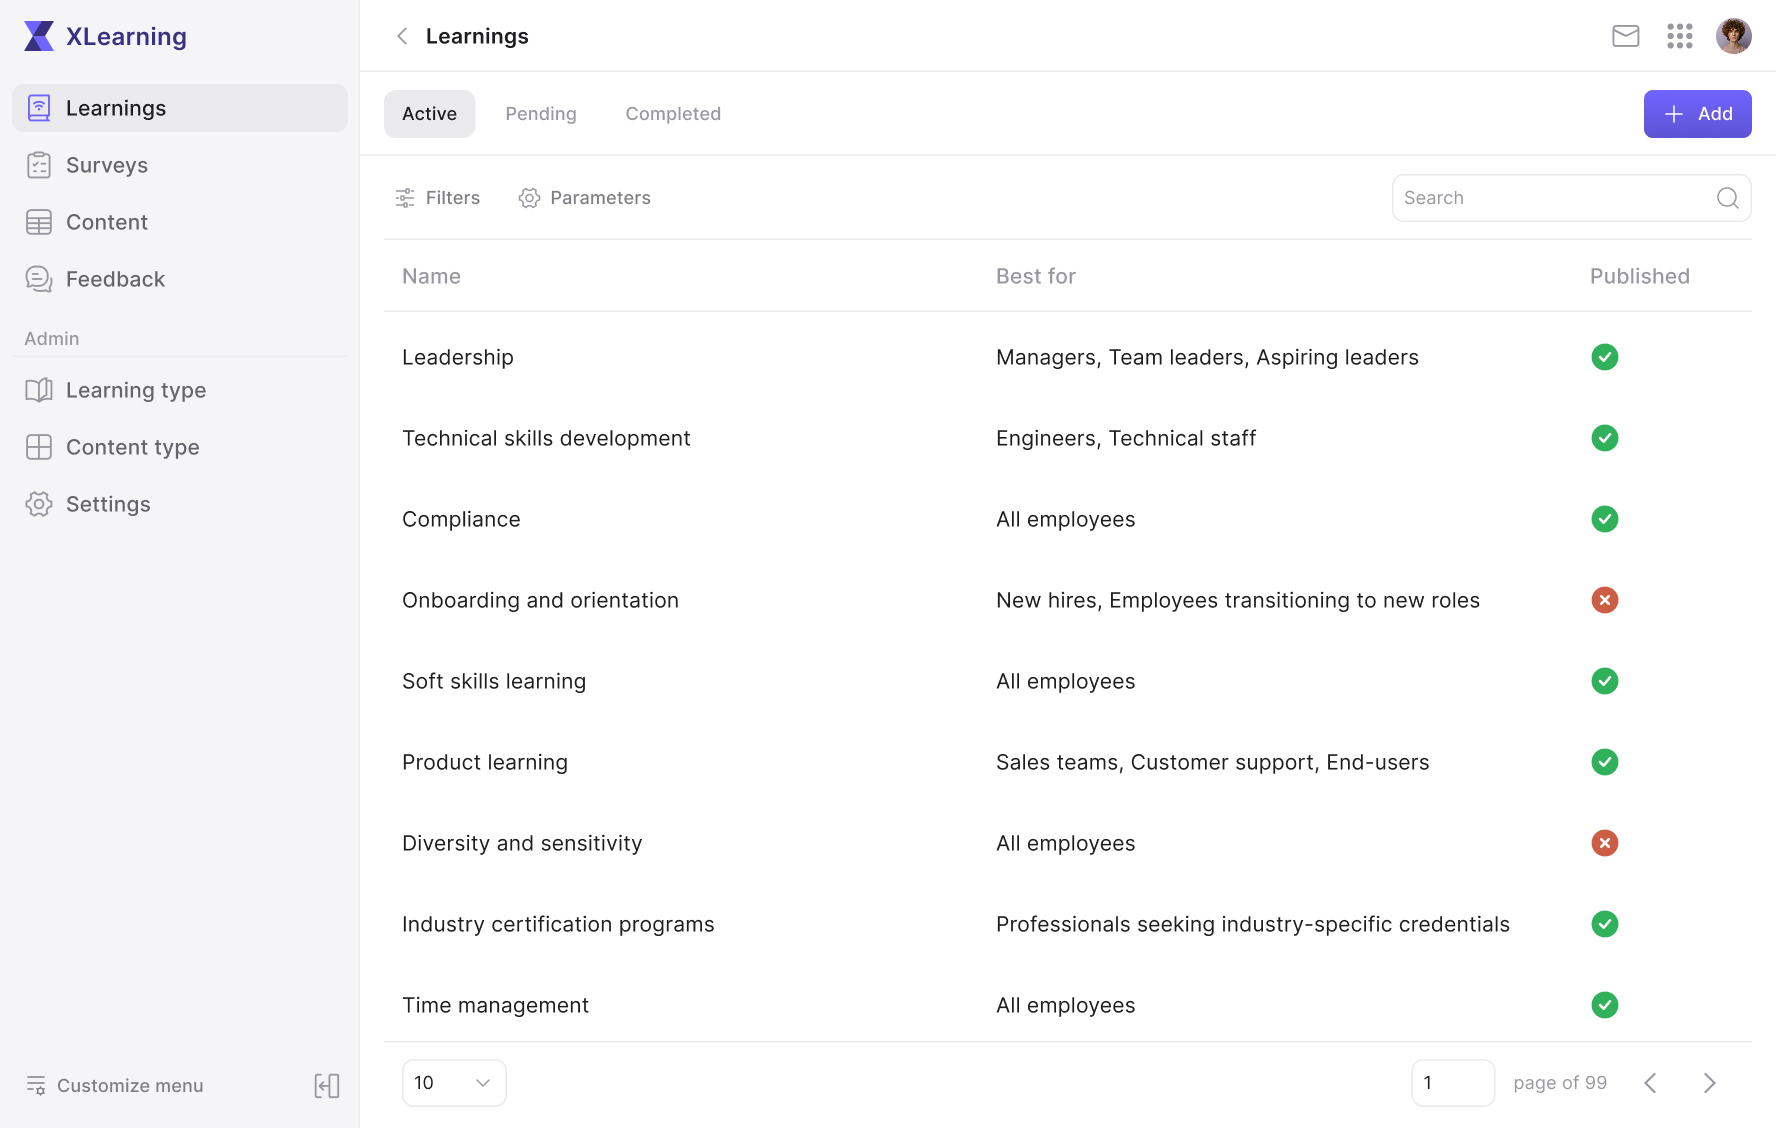1776x1128 pixels.
Task: Click the XLearning logo icon
Action: coord(39,36)
